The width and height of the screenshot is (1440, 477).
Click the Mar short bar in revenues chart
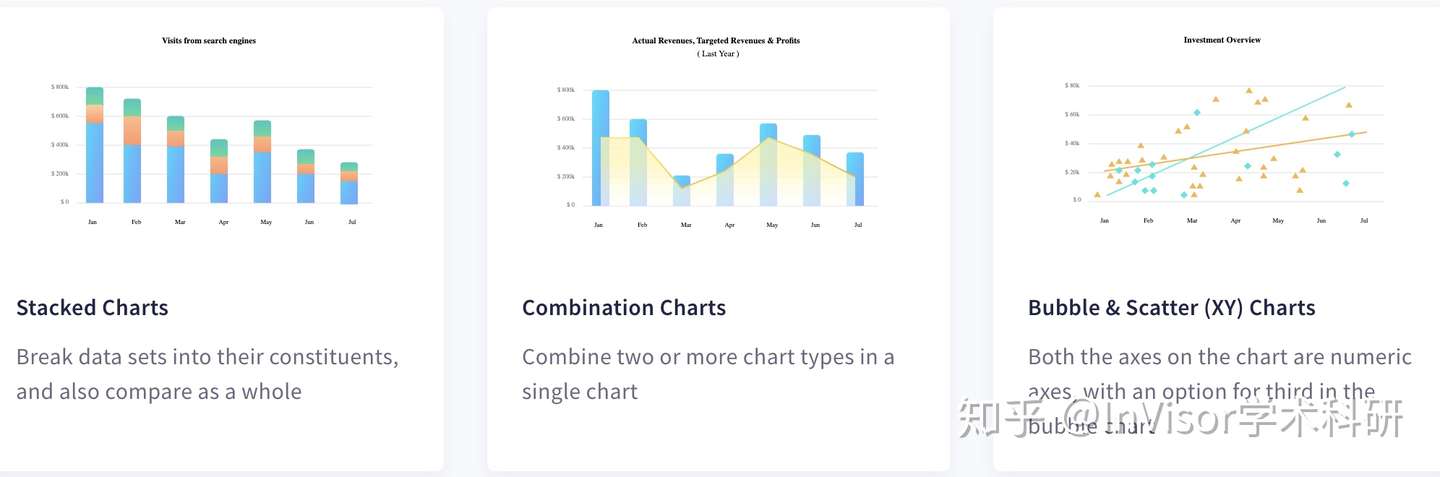(x=682, y=191)
